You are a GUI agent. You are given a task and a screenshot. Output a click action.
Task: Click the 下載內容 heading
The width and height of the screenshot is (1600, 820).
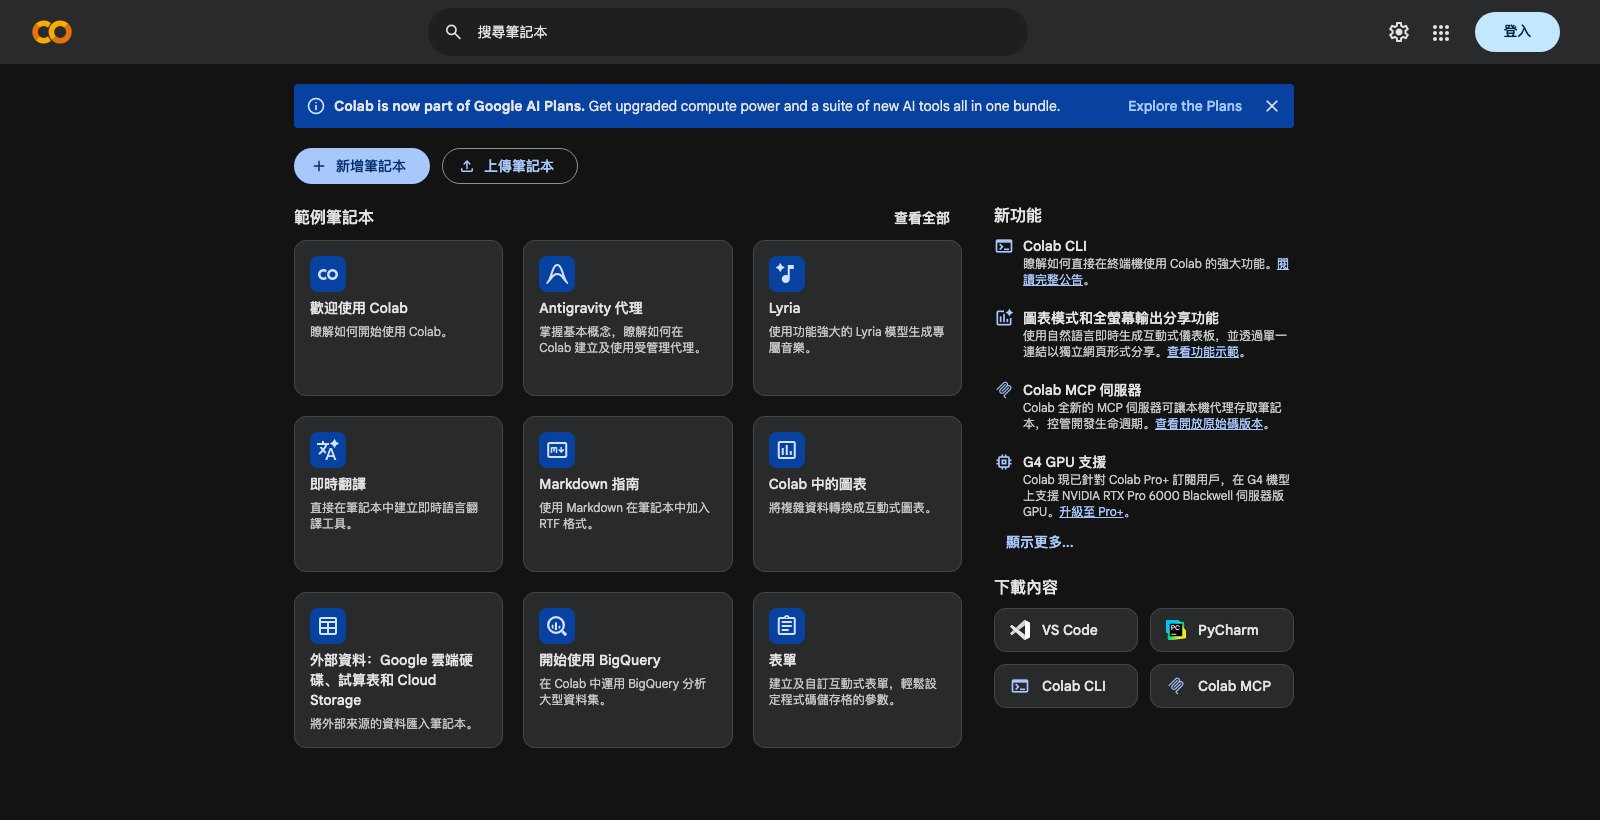tap(1026, 587)
